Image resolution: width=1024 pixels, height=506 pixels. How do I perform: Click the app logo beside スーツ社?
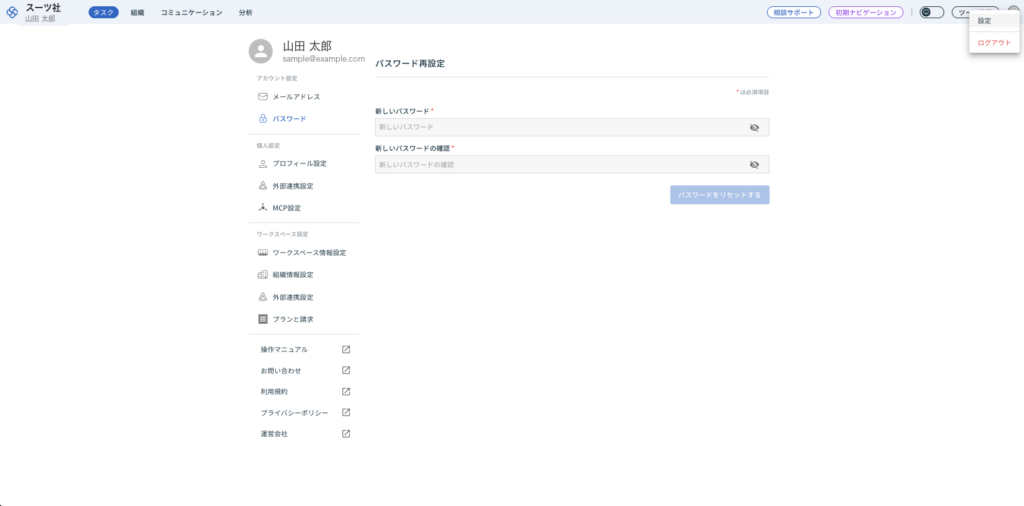(12, 12)
